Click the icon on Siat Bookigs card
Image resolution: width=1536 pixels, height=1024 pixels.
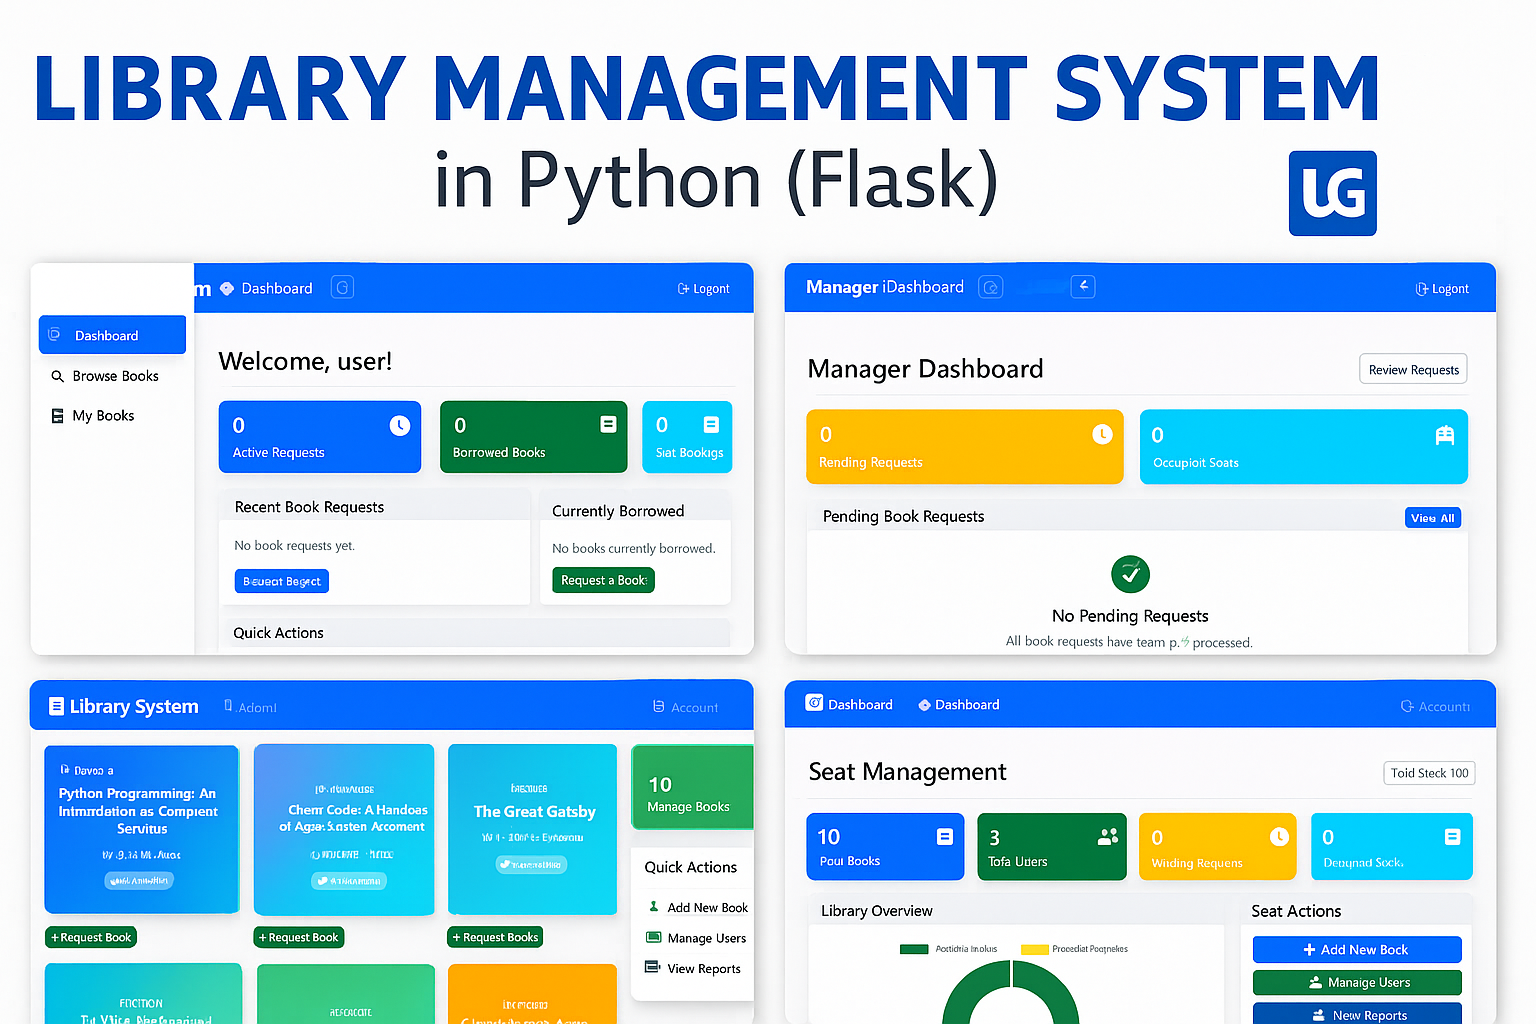(711, 425)
